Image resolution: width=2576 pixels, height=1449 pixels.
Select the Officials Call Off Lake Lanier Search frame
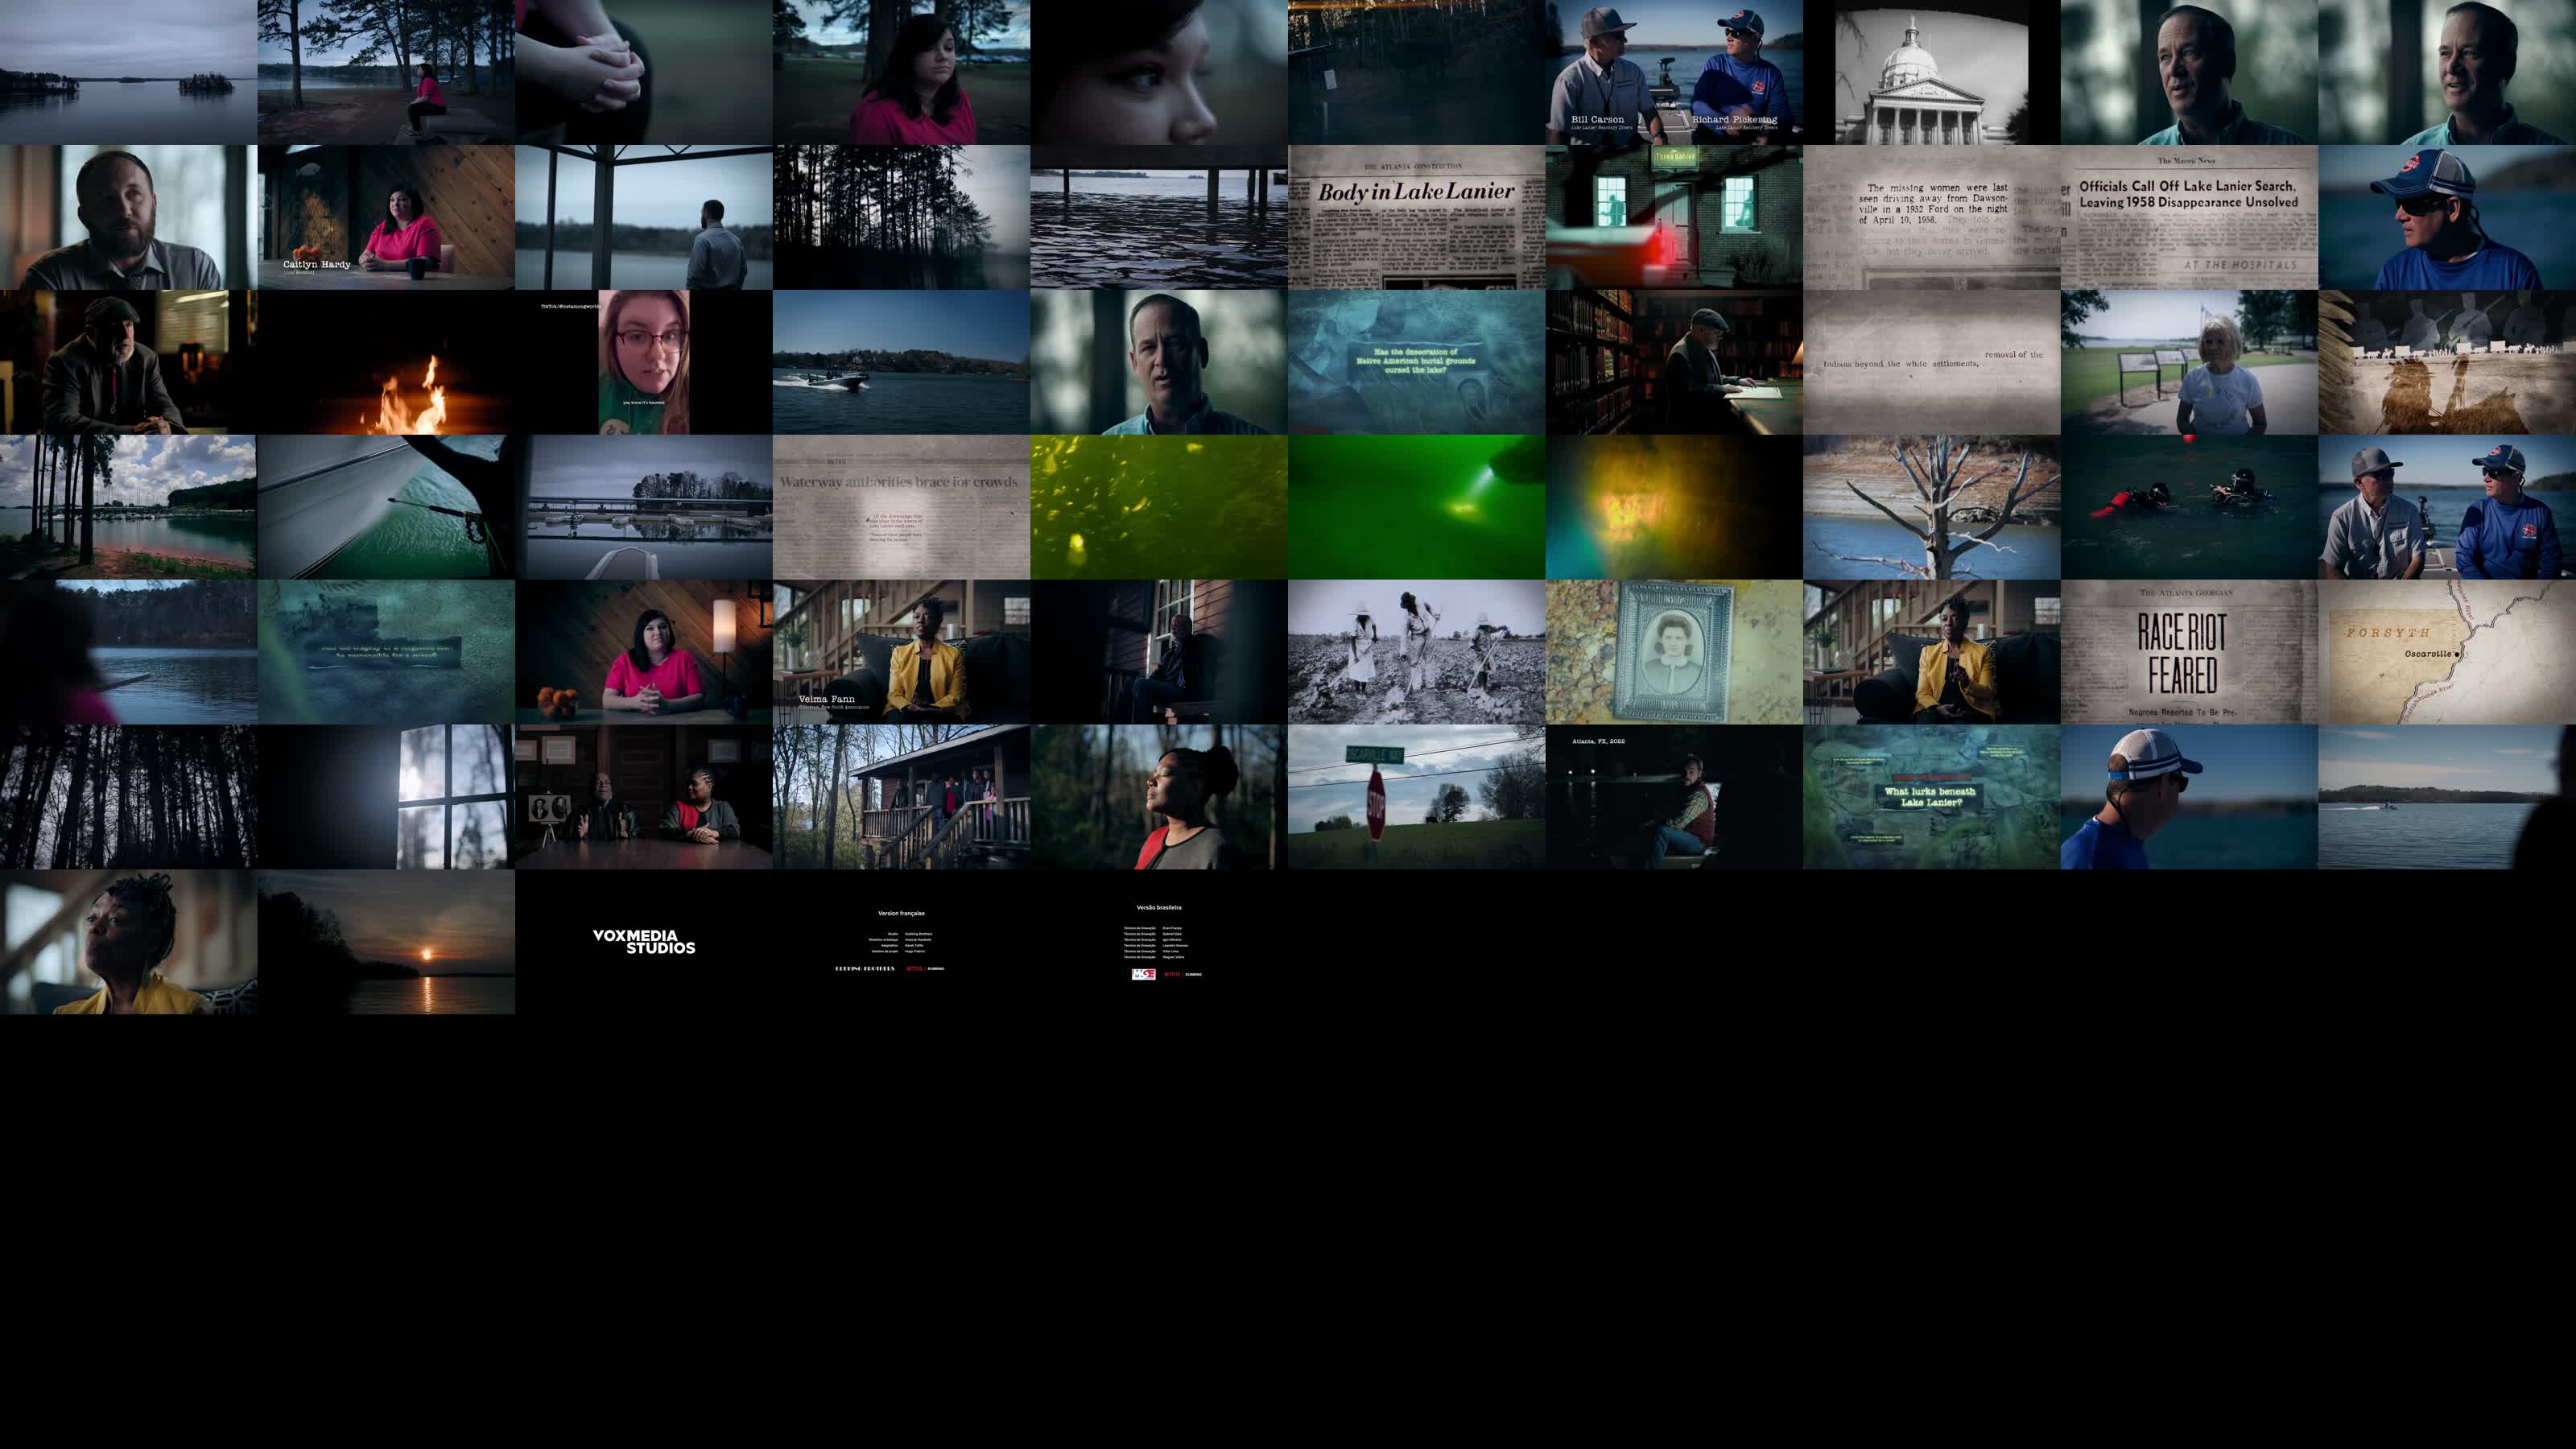coord(2189,217)
